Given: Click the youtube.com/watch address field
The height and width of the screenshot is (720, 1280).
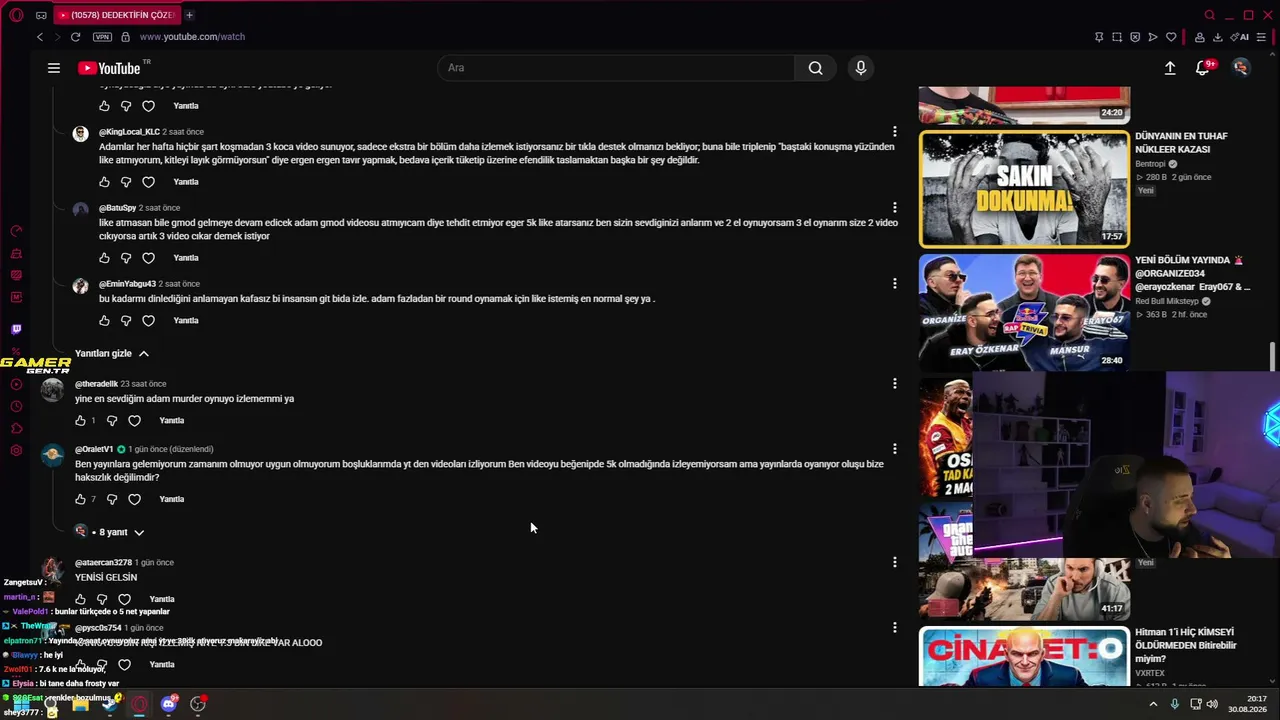Looking at the screenshot, I should coord(192,37).
